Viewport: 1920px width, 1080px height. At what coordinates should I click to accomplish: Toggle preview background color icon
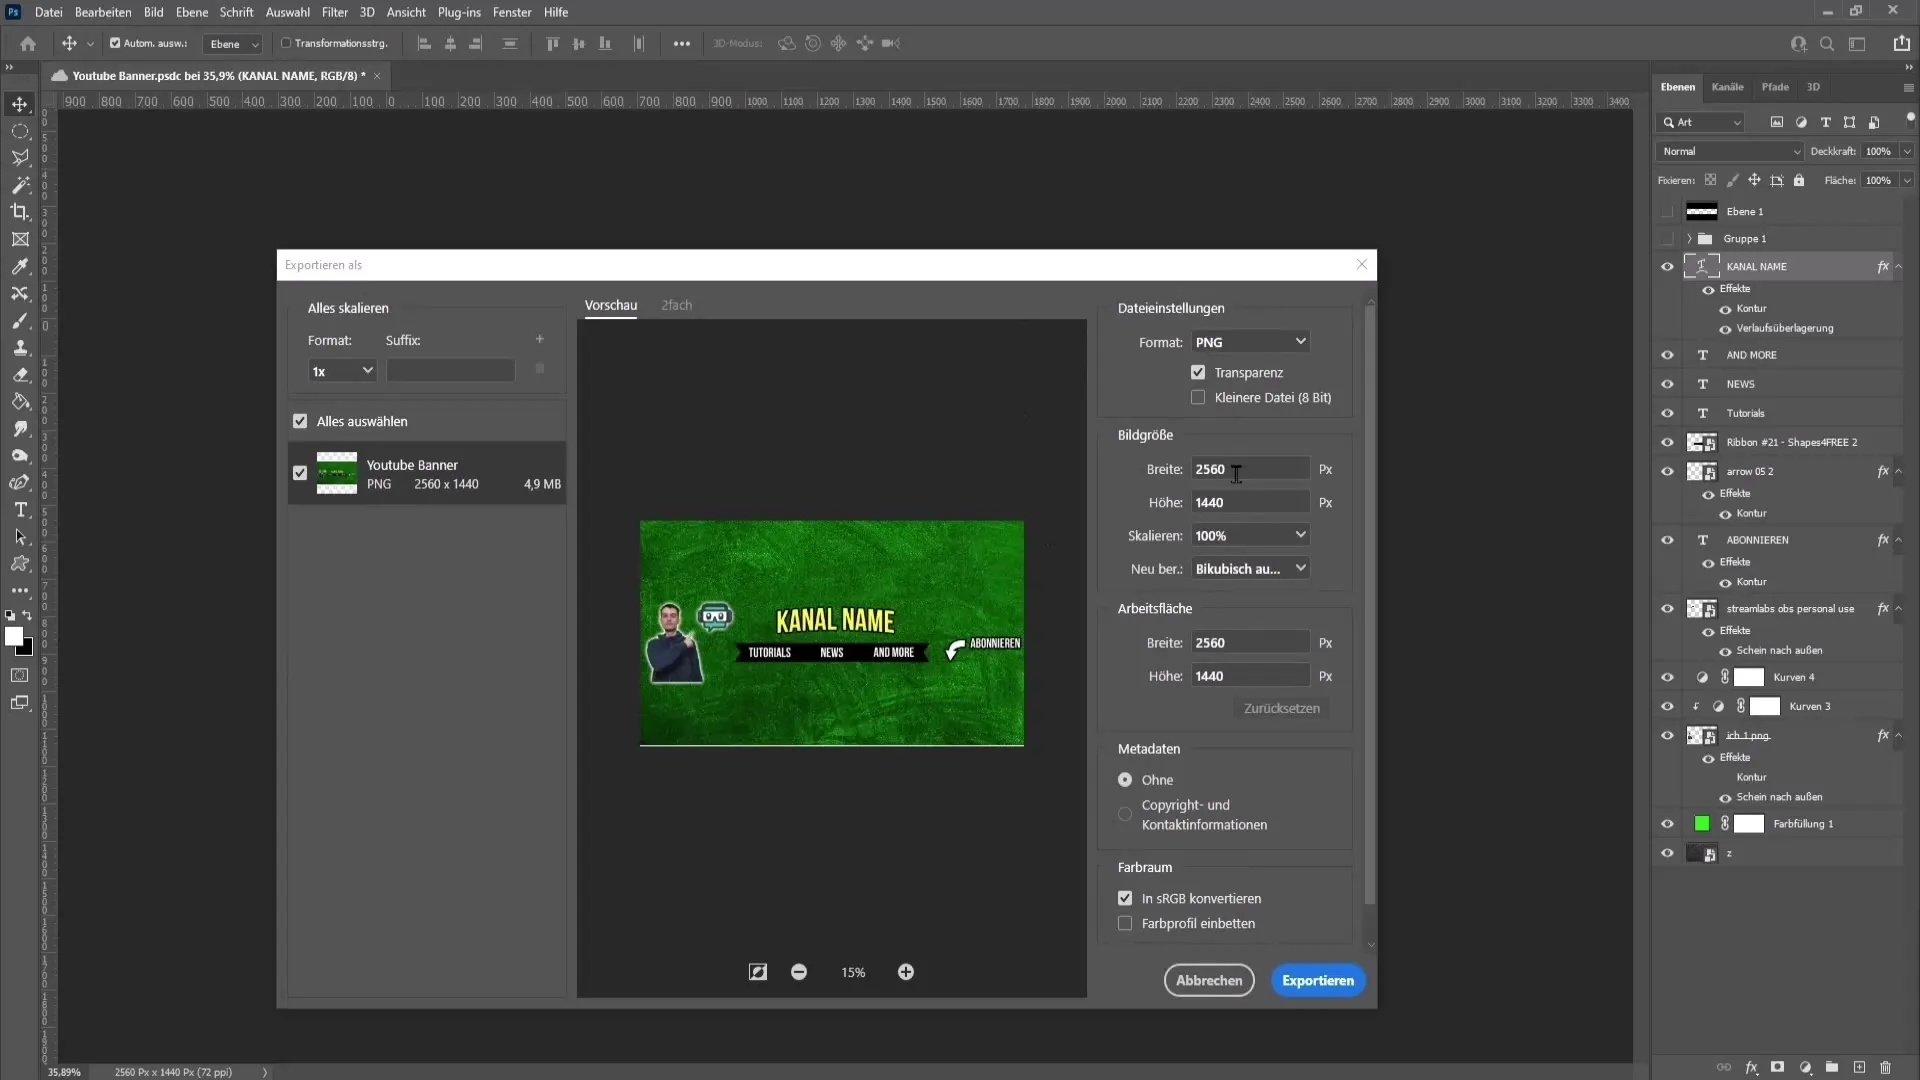[x=758, y=972]
